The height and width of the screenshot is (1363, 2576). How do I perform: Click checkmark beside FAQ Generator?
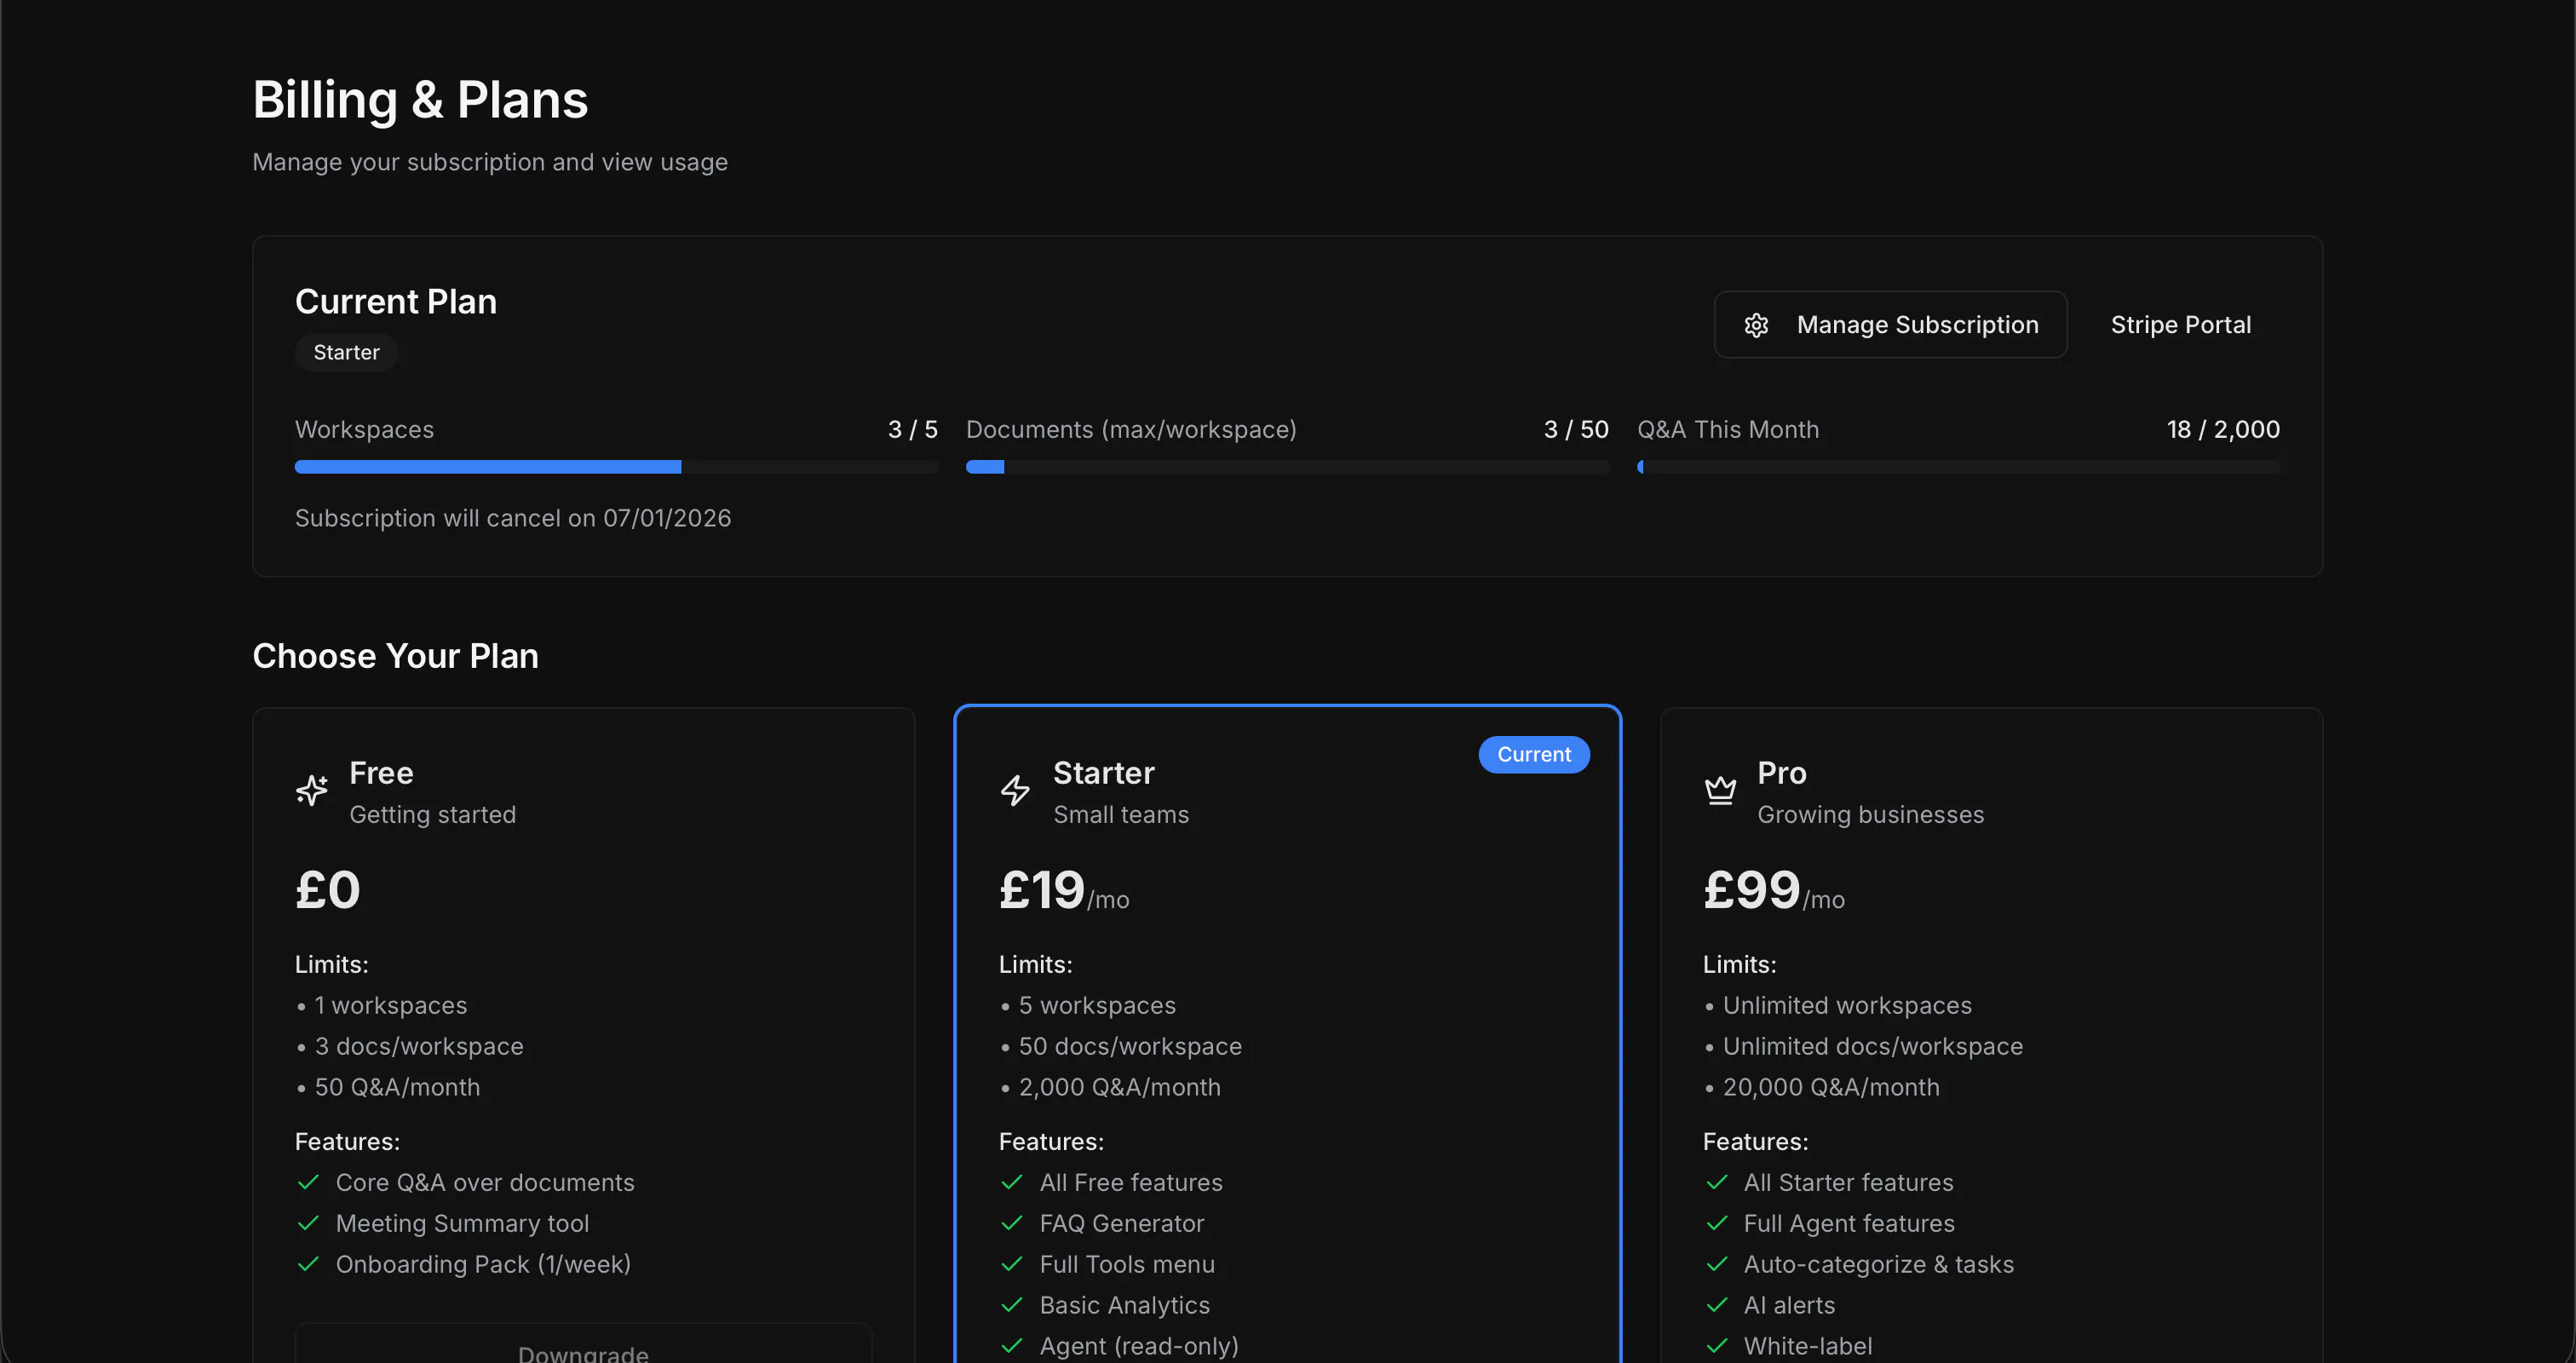tap(1012, 1223)
